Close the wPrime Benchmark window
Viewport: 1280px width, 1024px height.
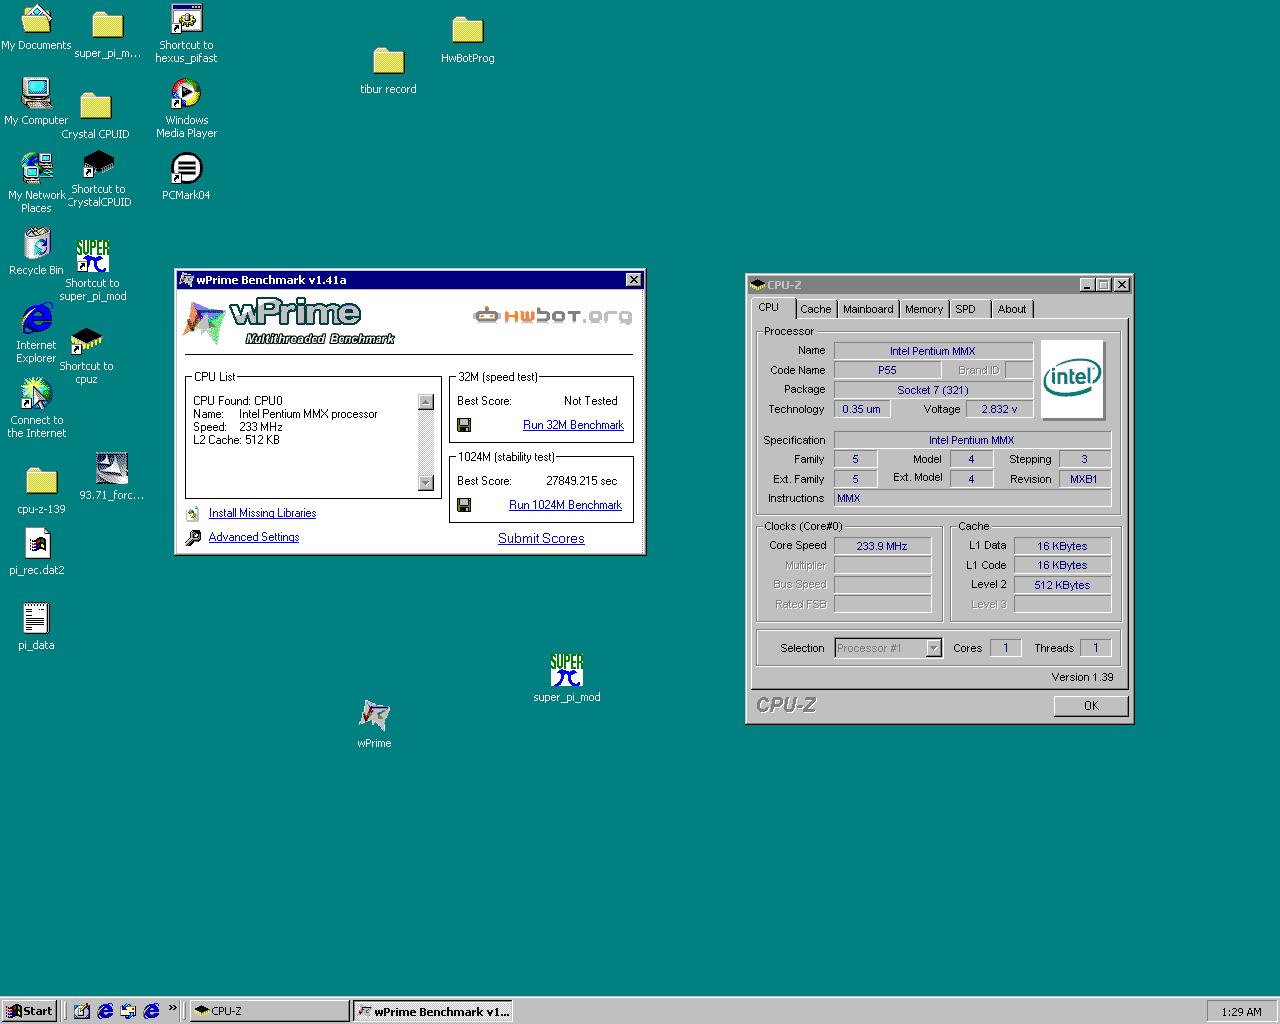coord(633,279)
